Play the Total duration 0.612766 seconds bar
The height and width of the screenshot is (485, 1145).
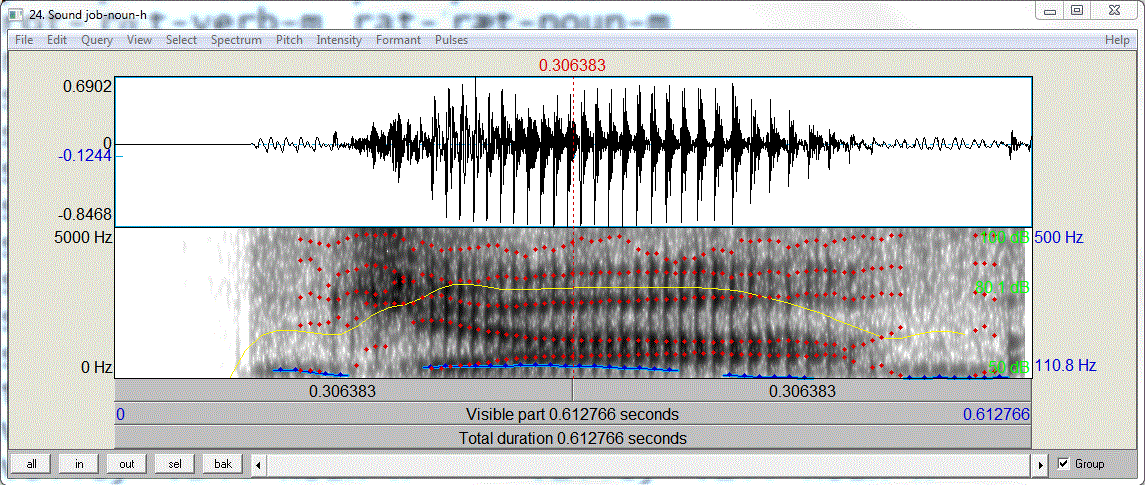pos(572,438)
